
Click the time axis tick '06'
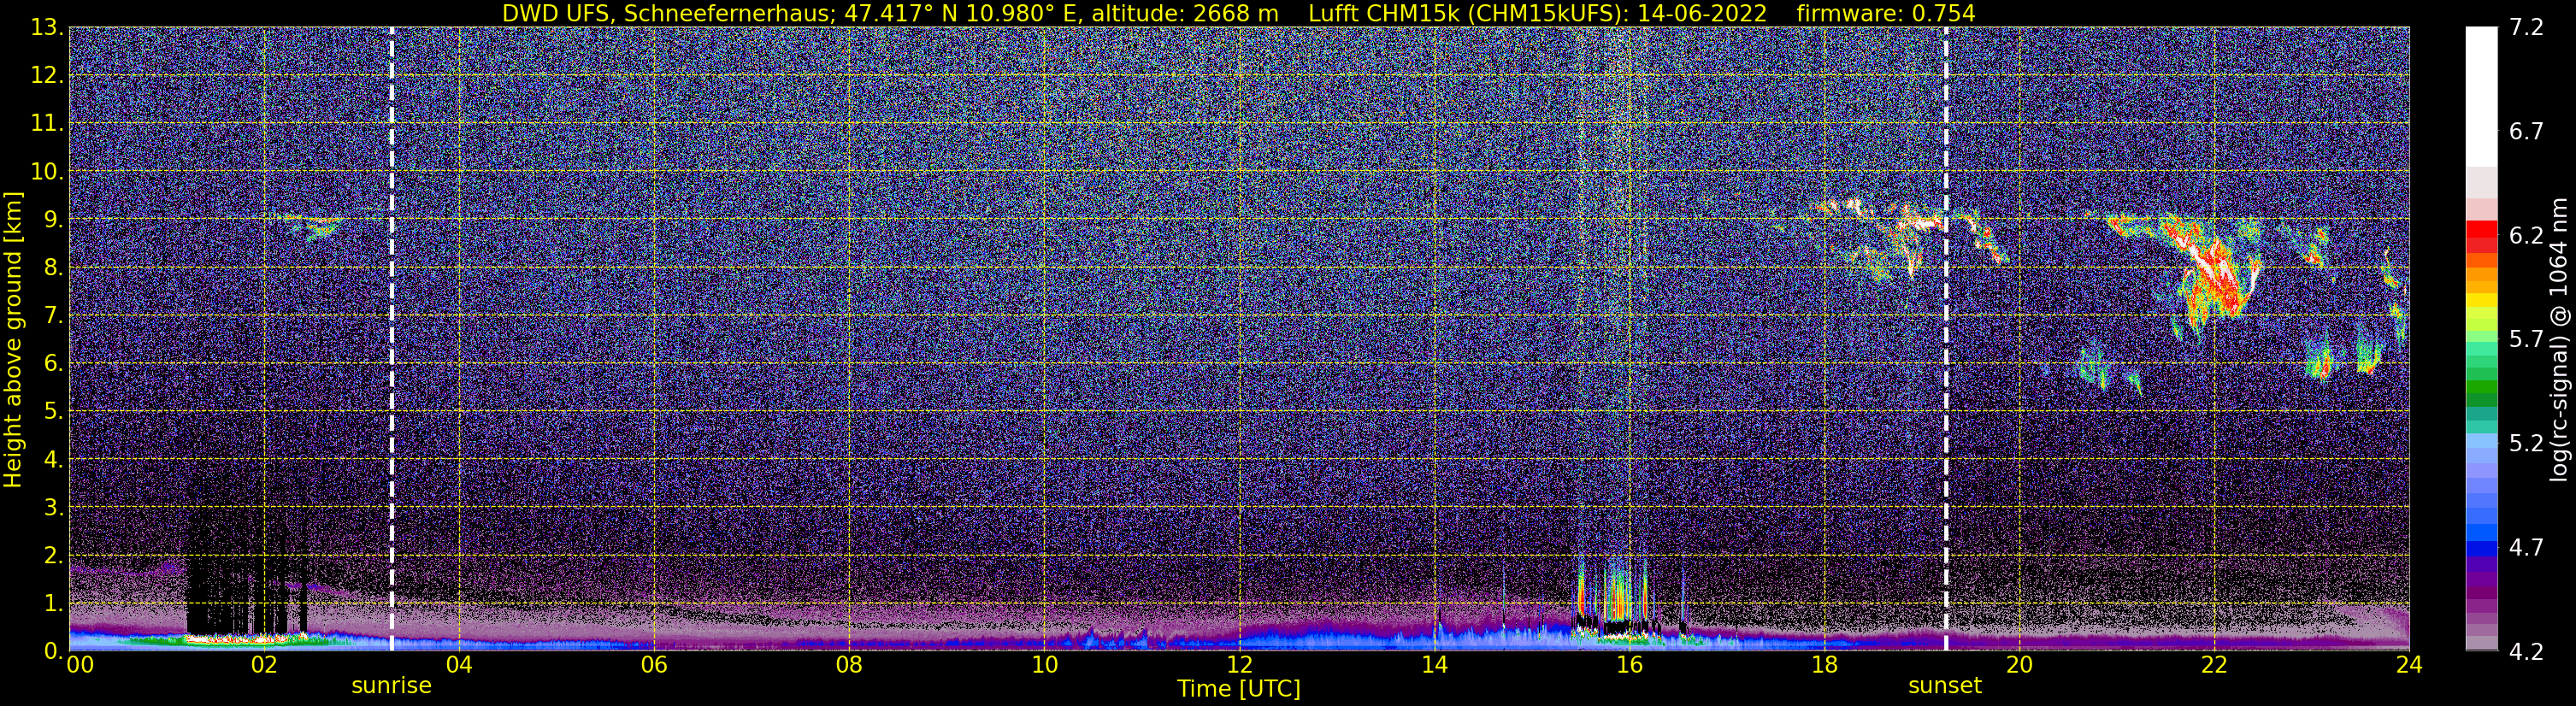(654, 664)
